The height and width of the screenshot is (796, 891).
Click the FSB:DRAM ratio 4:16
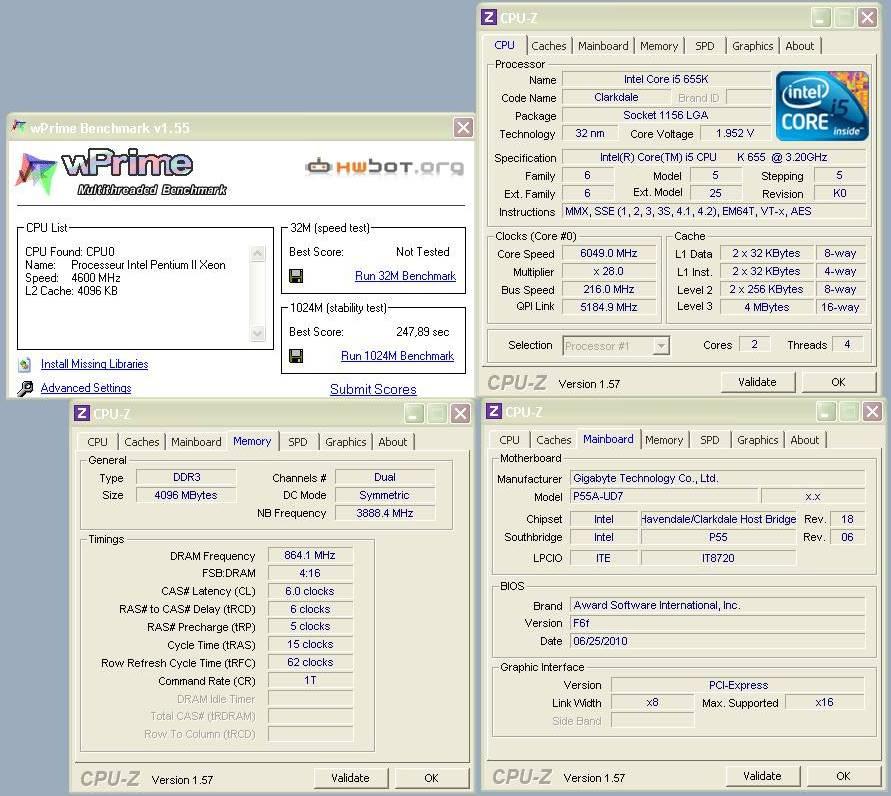(x=310, y=573)
